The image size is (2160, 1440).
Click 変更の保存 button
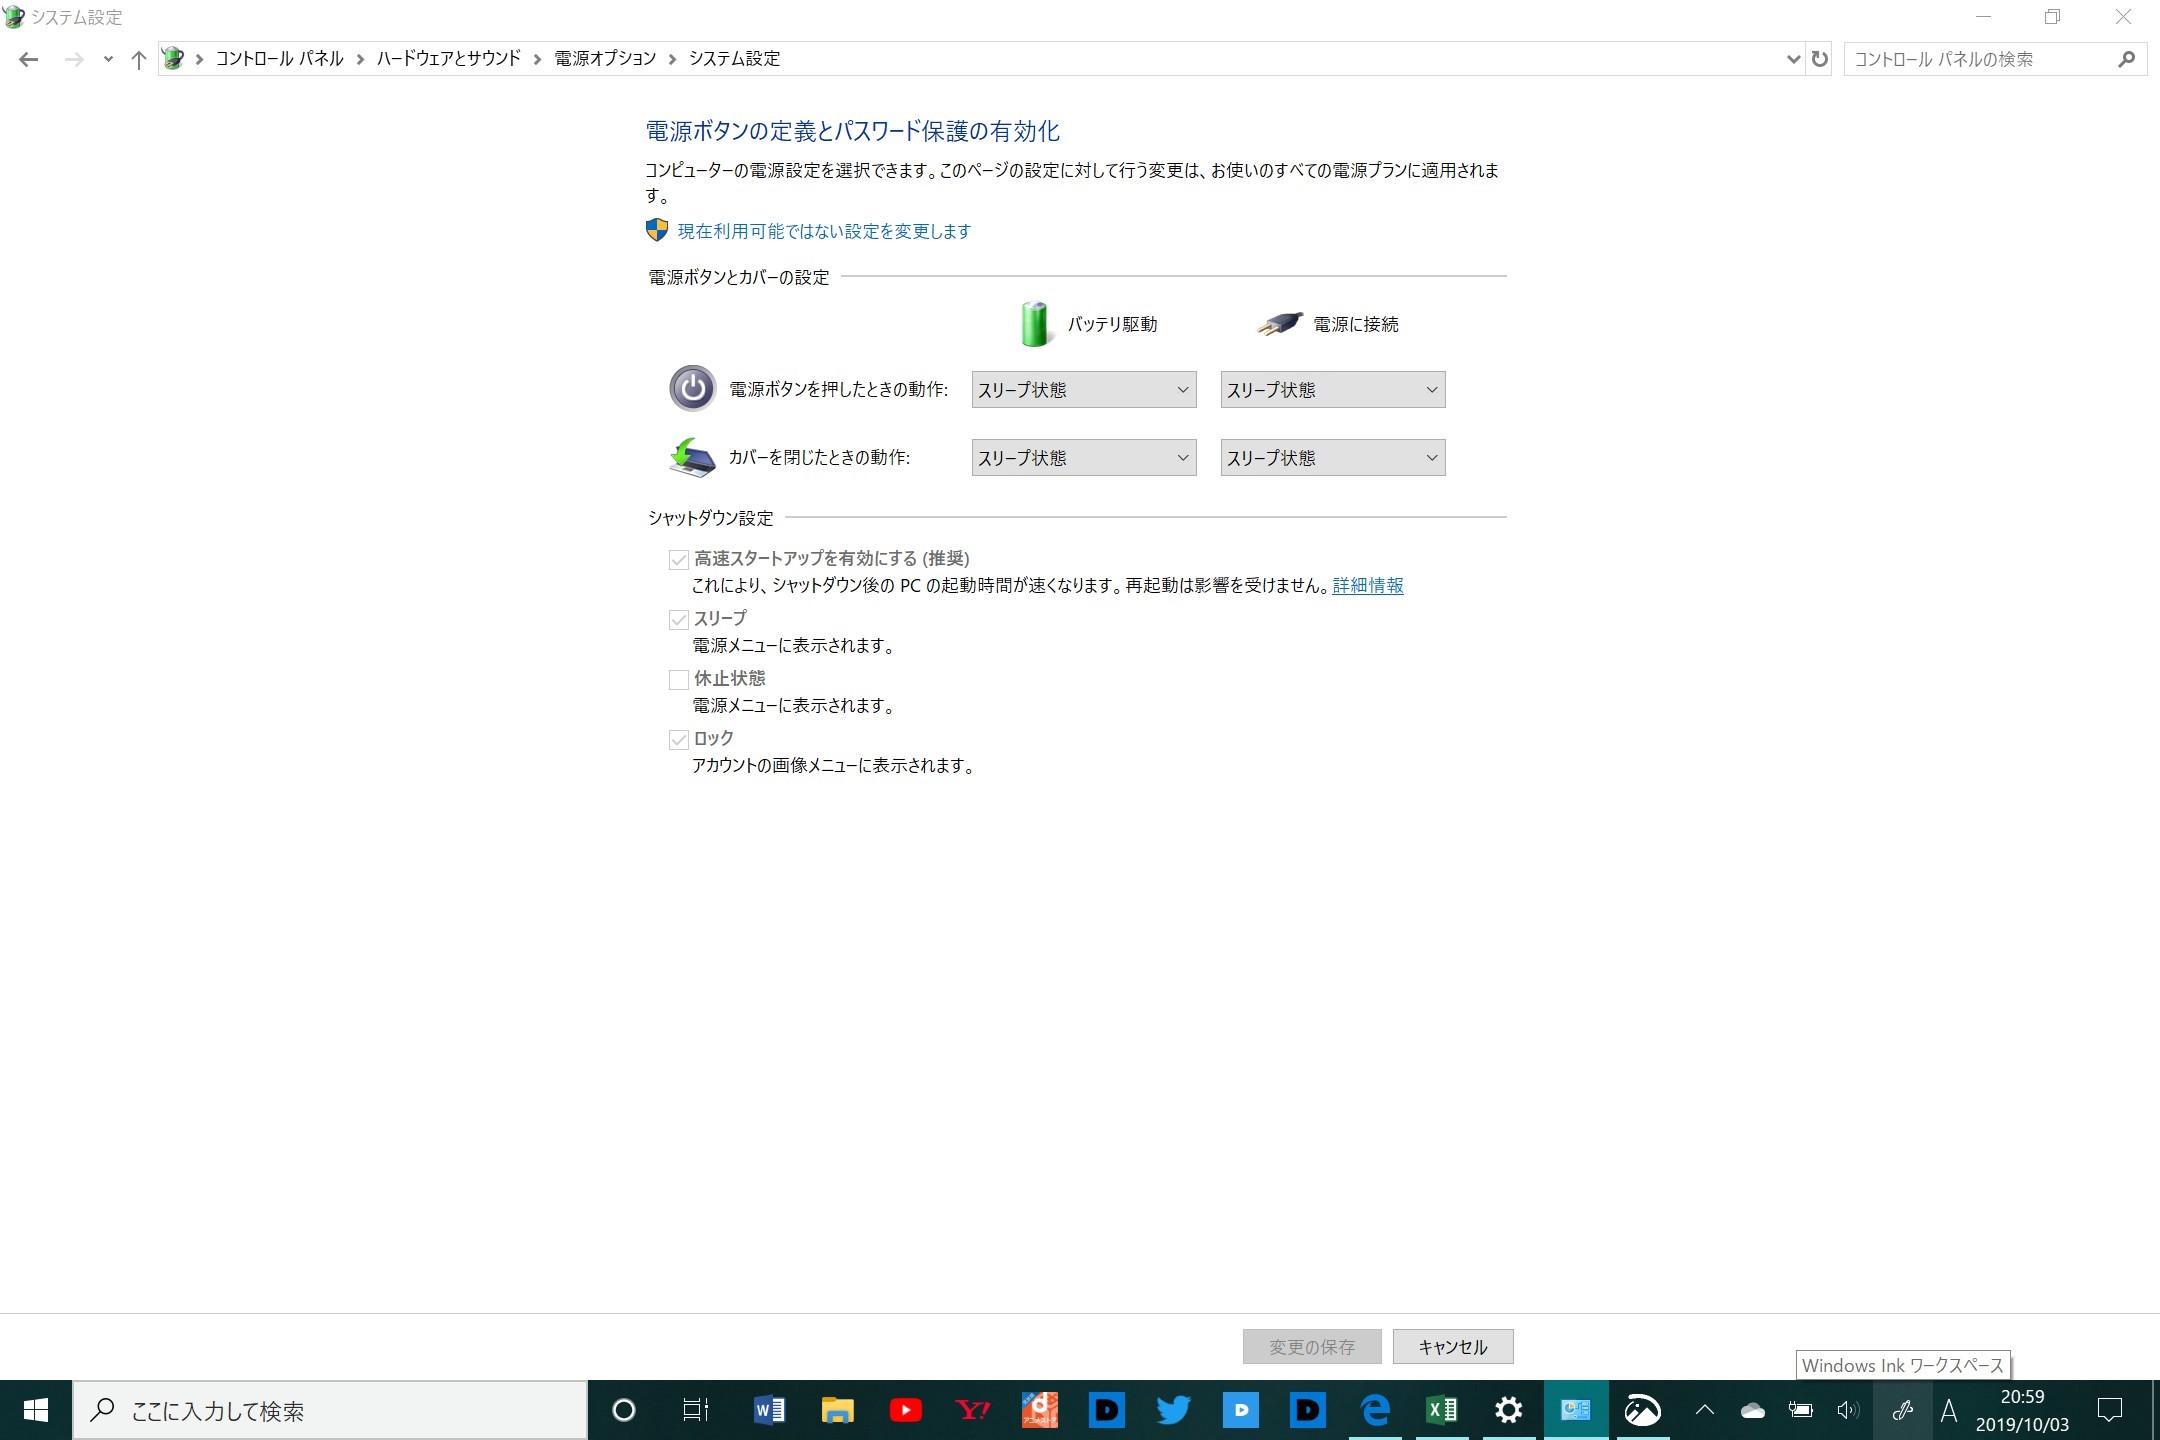tap(1313, 1347)
